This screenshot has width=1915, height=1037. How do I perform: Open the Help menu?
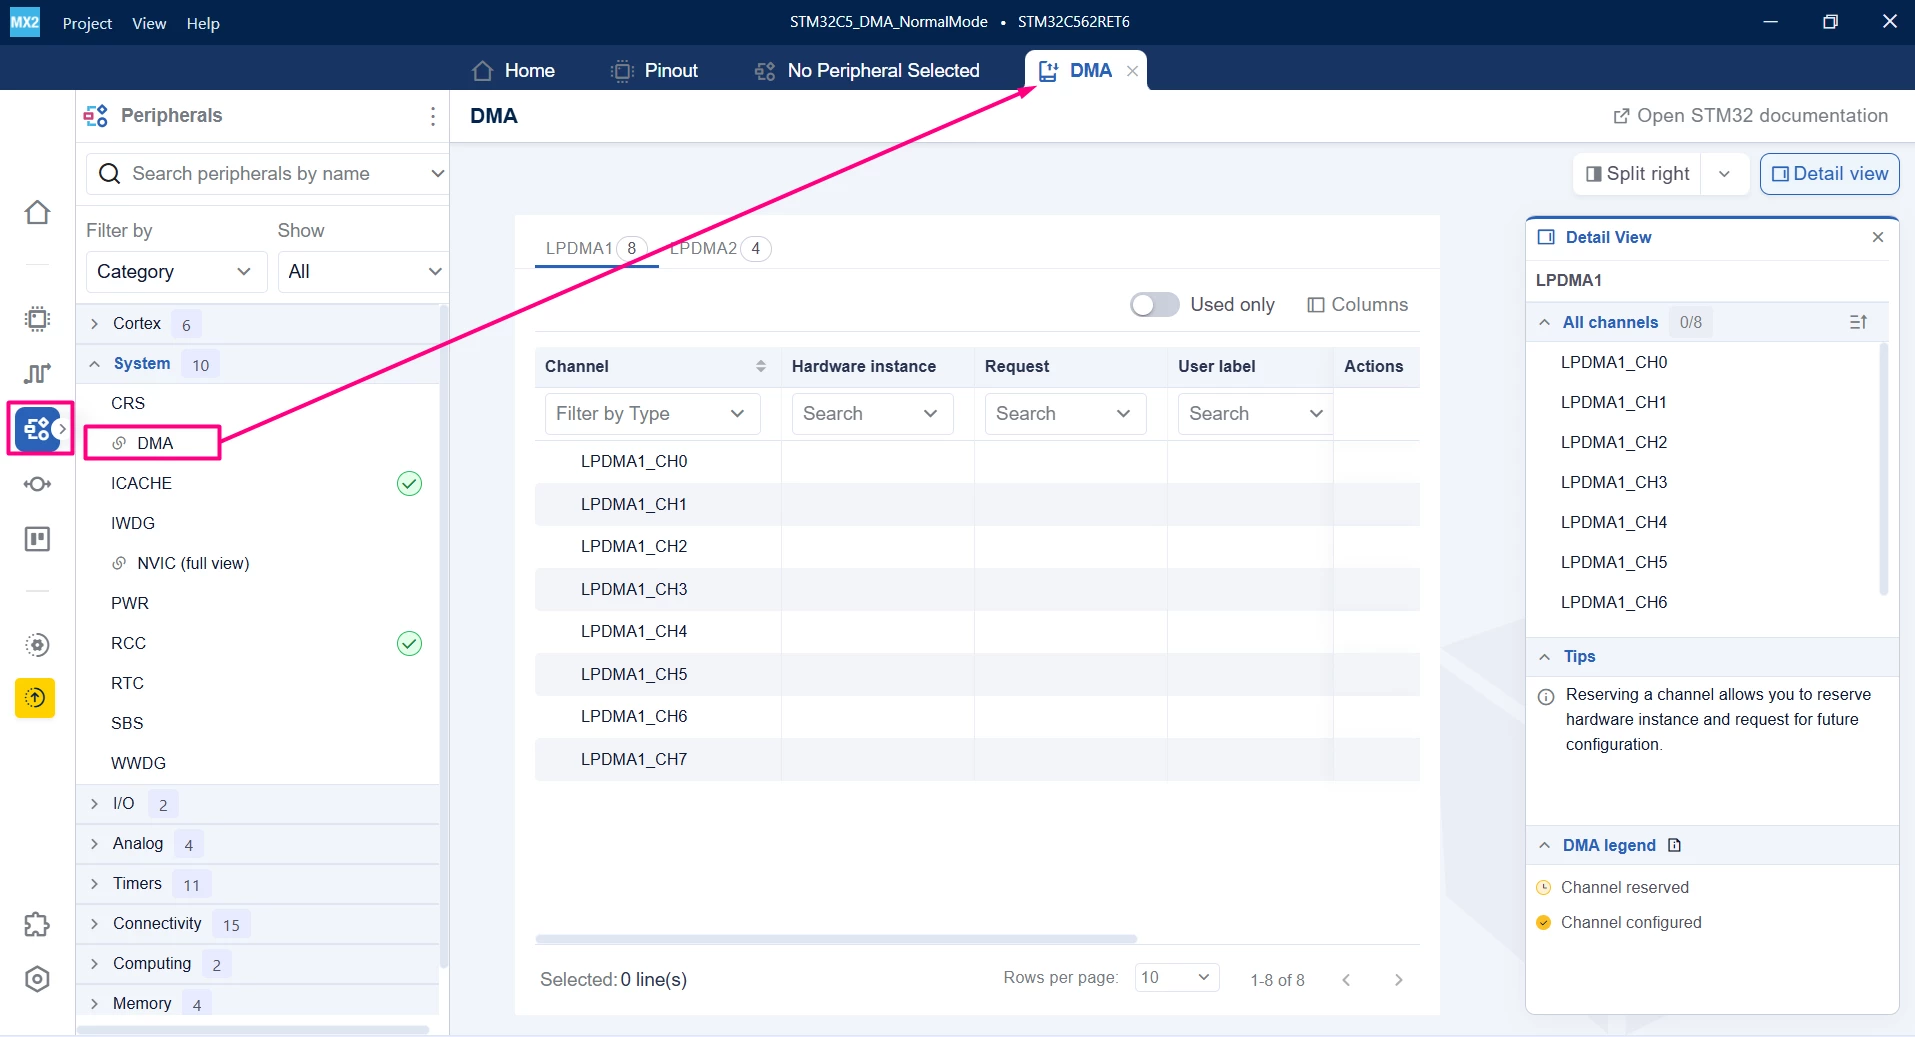tap(203, 23)
